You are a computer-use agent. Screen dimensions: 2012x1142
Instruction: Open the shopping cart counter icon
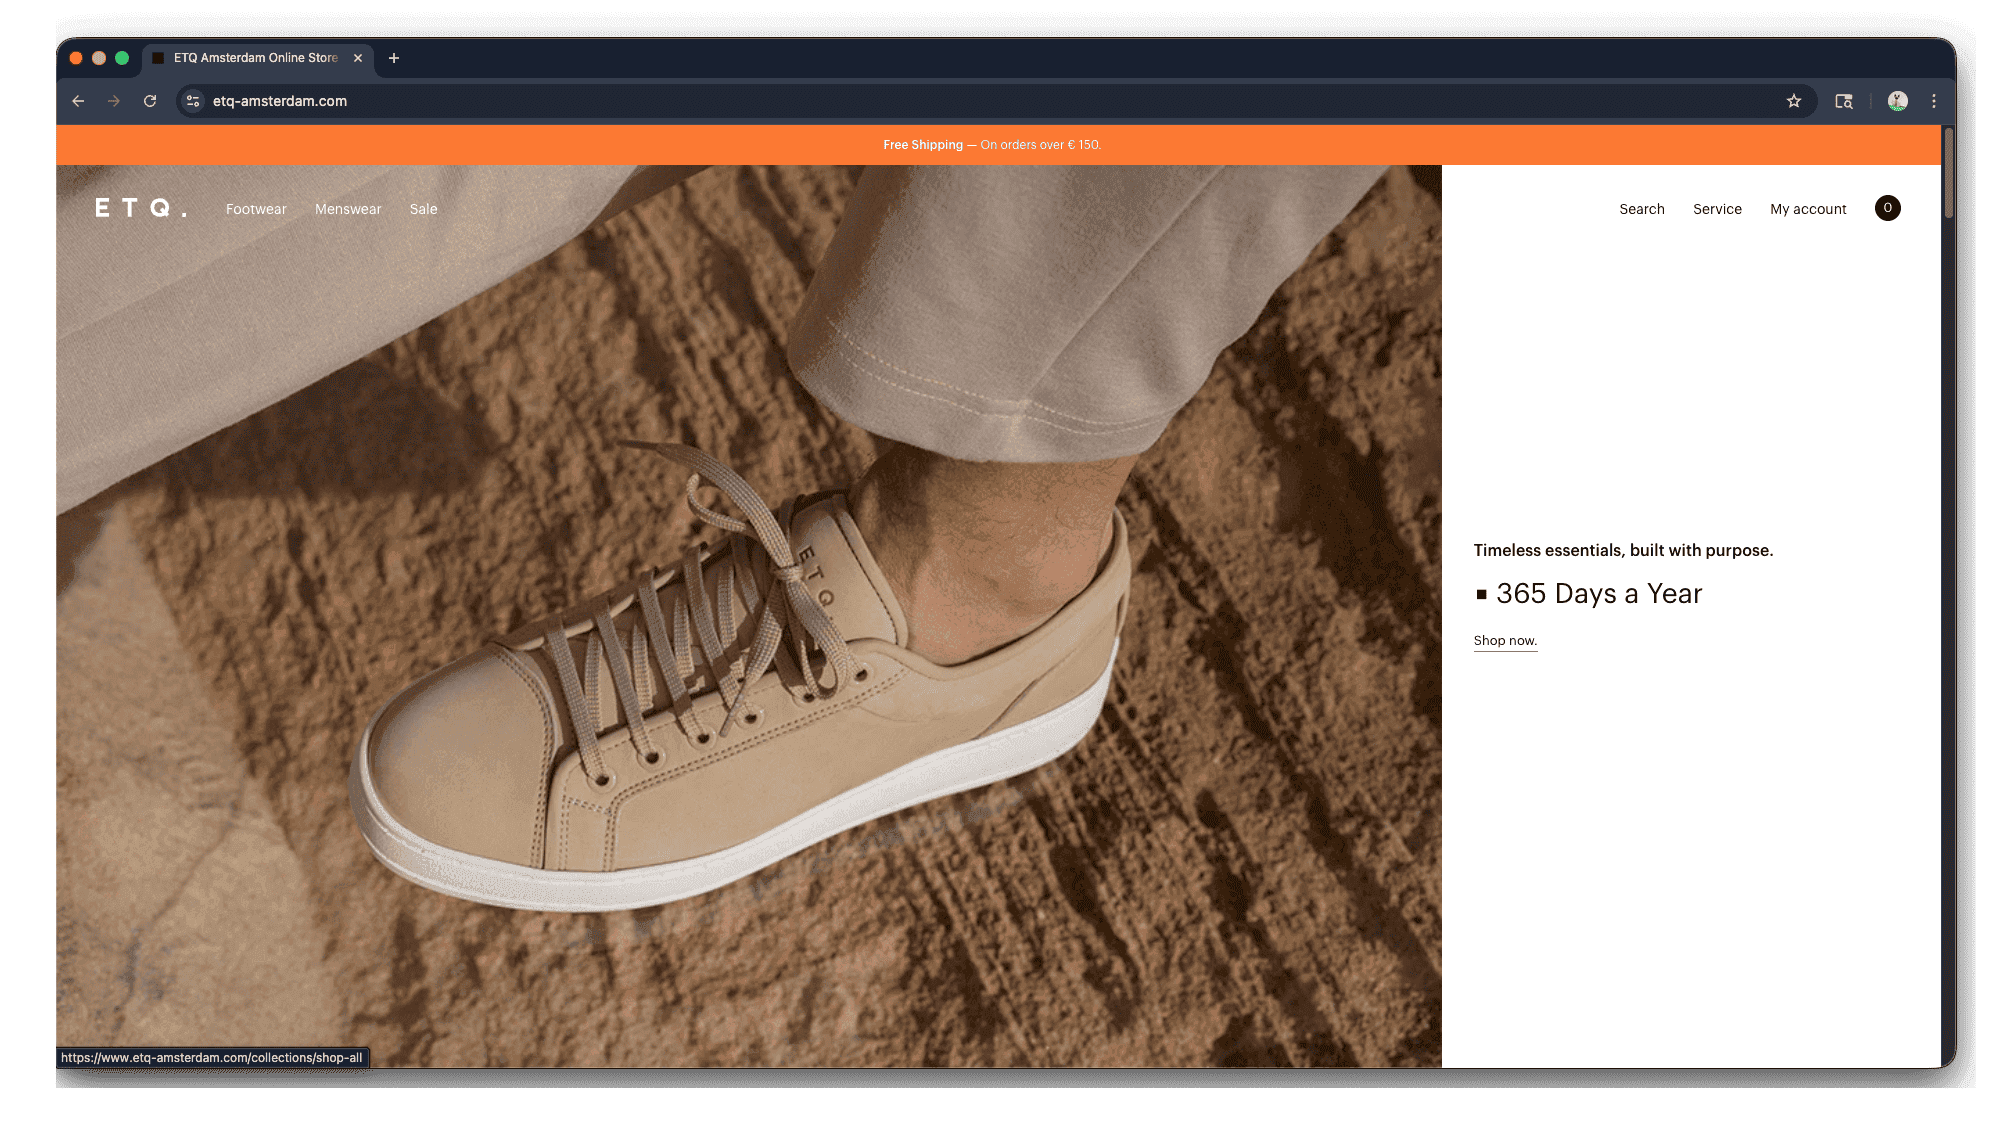1887,208
